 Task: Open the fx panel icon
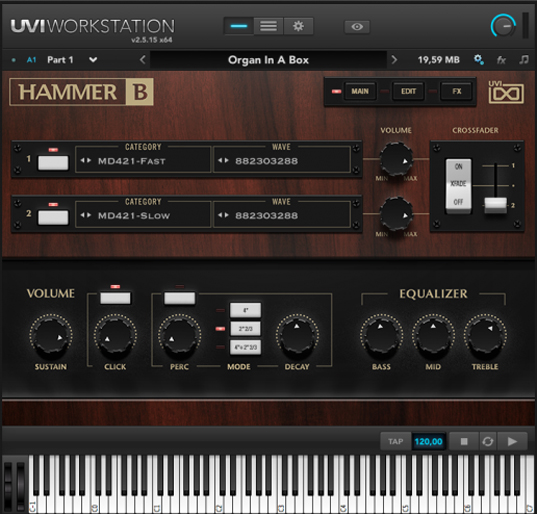pos(501,60)
